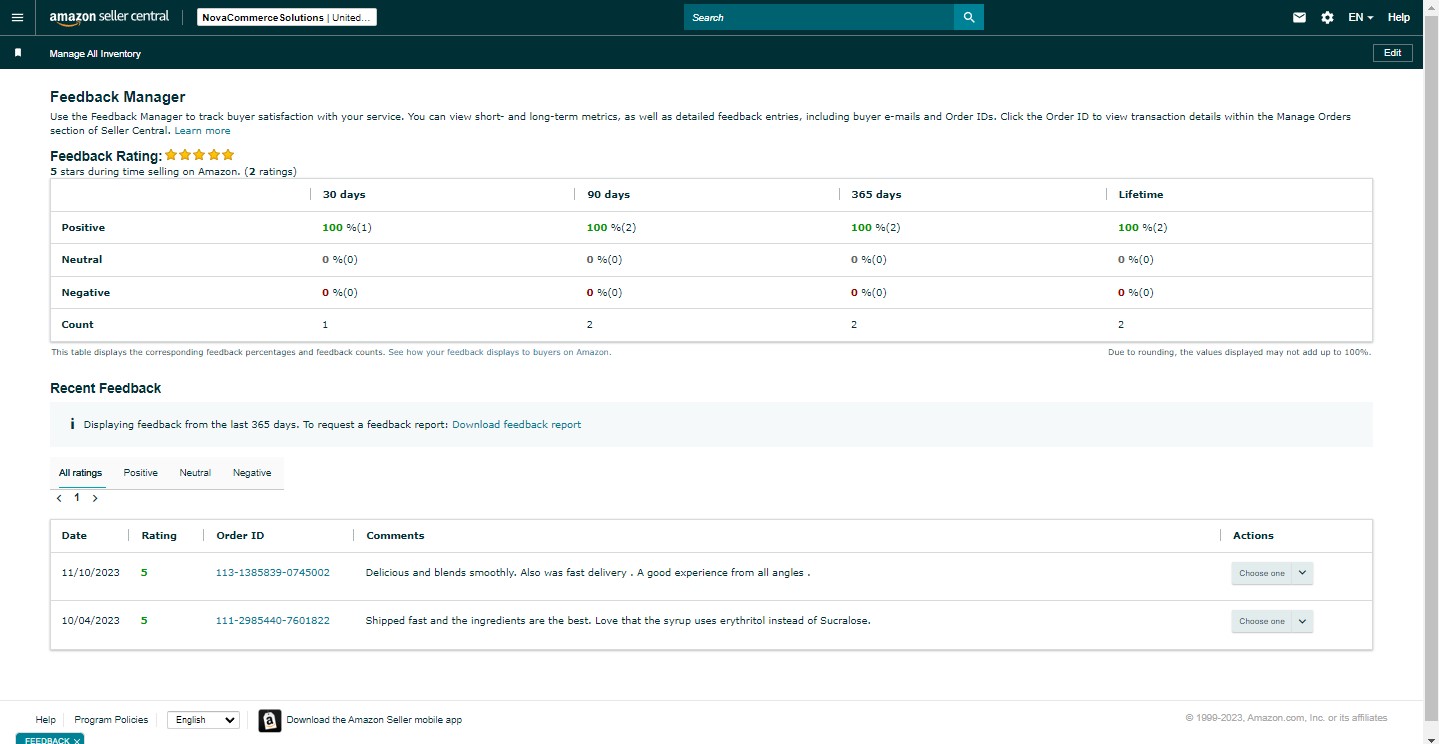Open the settings gear icon

coord(1327,17)
